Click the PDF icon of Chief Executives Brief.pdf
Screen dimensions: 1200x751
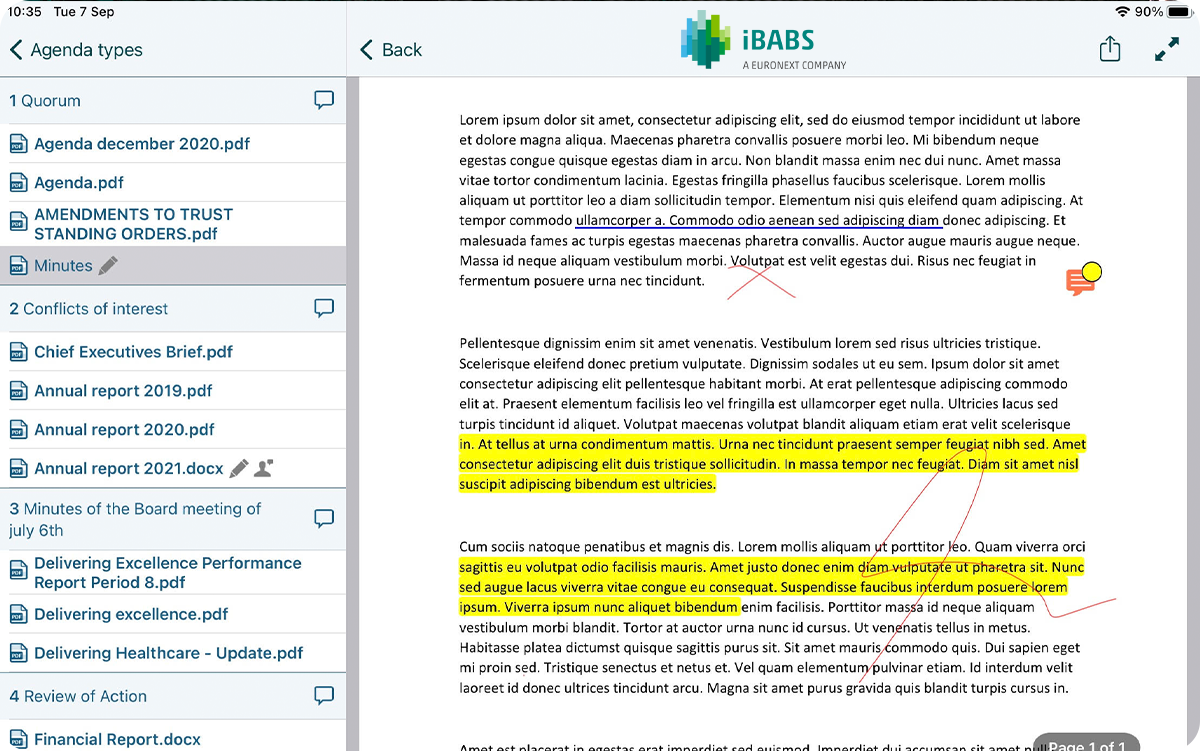18,353
